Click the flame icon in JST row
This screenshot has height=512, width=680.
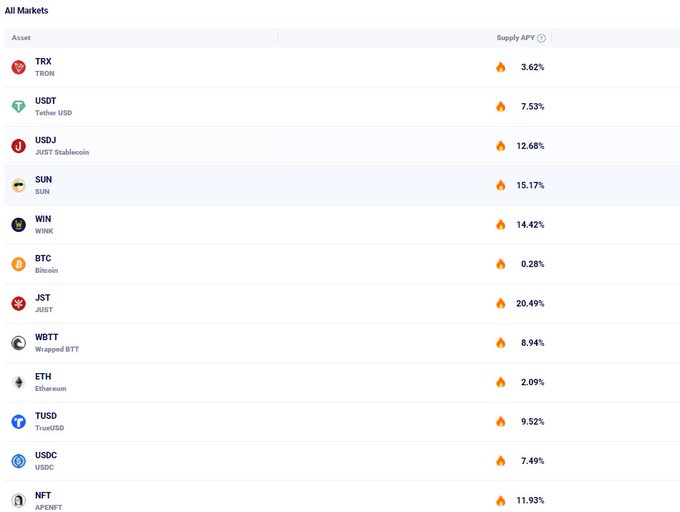click(x=500, y=303)
